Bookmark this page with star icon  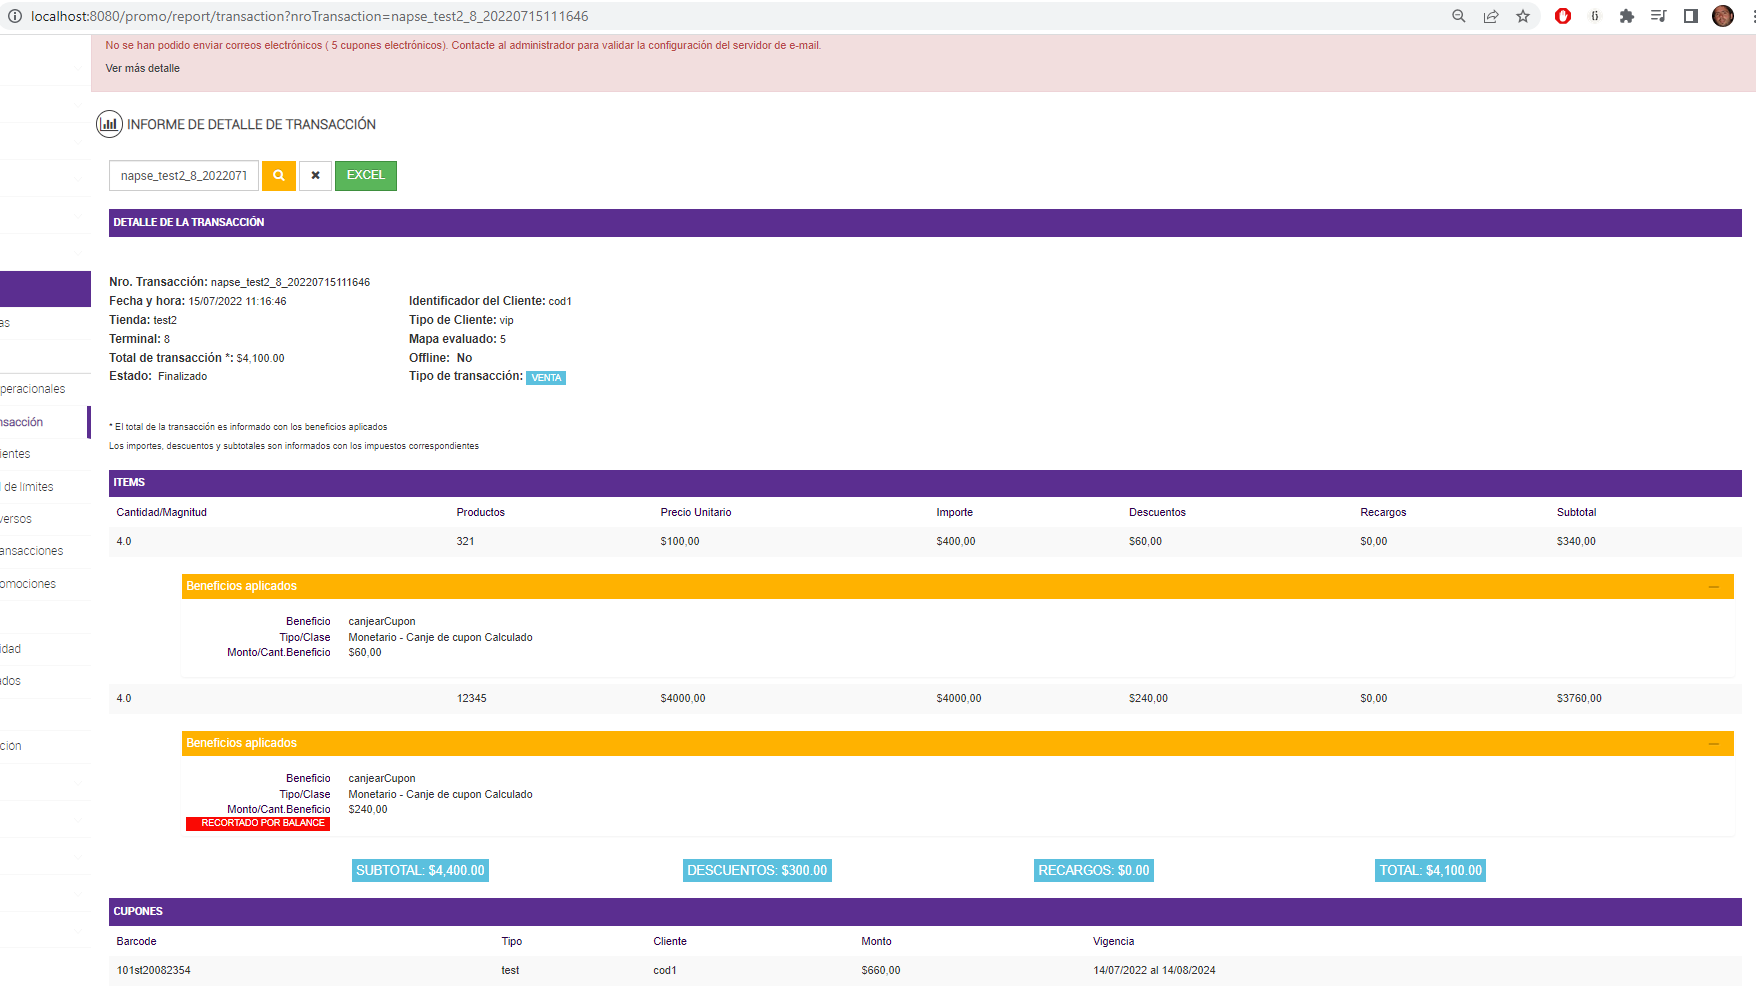[x=1523, y=16]
